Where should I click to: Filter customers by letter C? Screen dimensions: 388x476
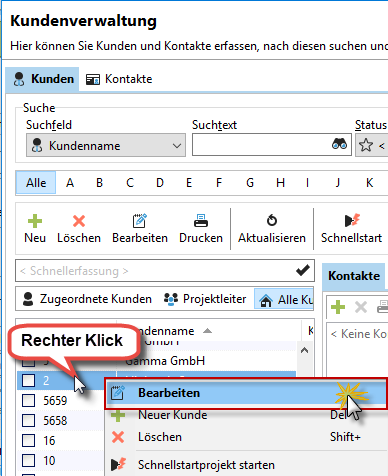coord(130,183)
